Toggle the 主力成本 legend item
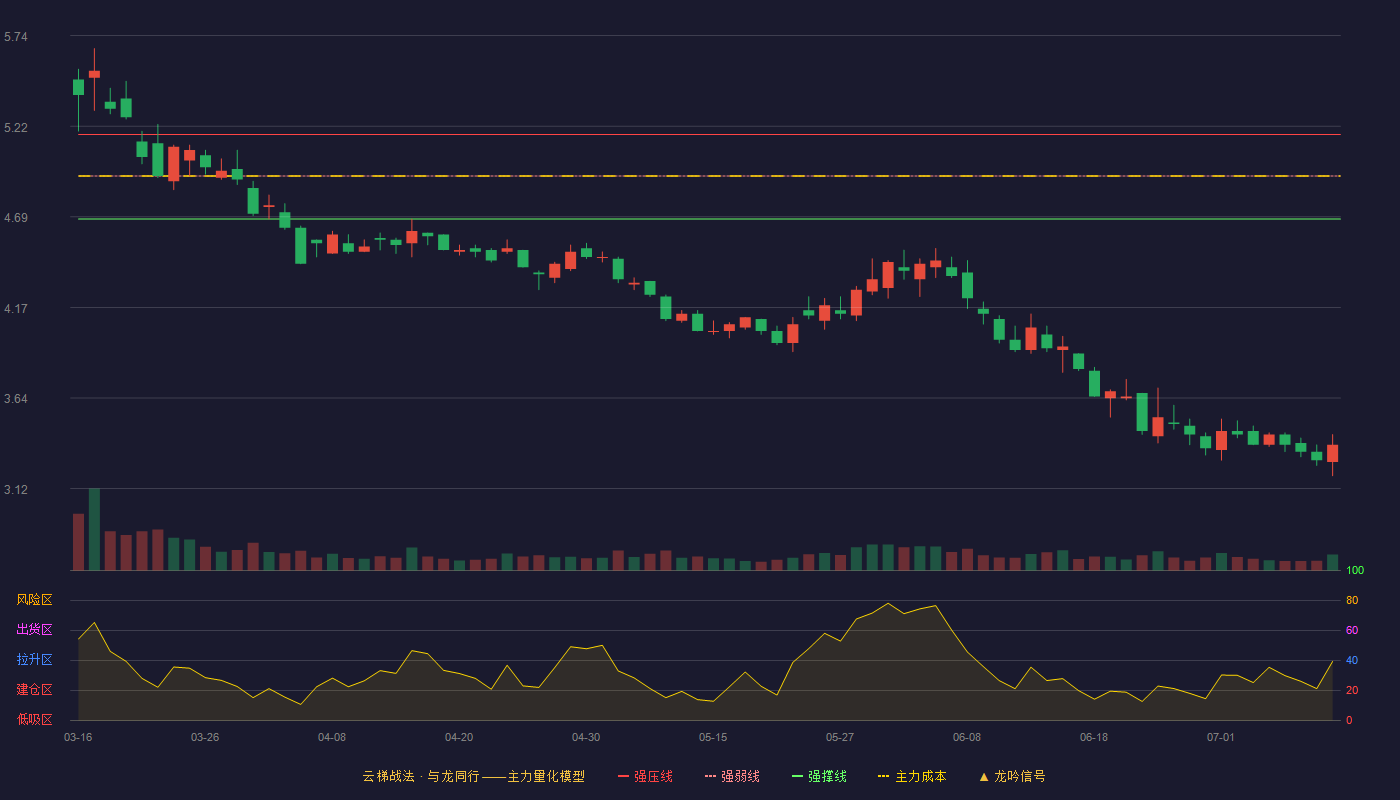Image resolution: width=1400 pixels, height=800 pixels. point(911,776)
